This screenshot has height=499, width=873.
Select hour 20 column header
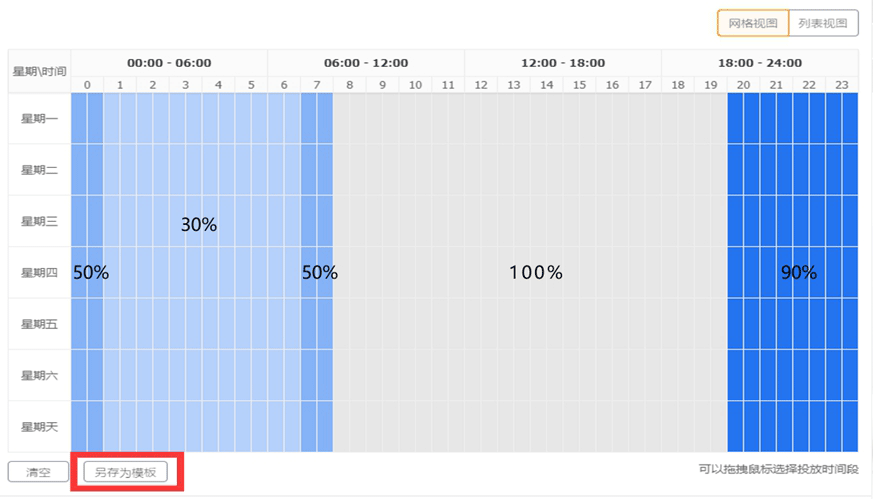(743, 85)
